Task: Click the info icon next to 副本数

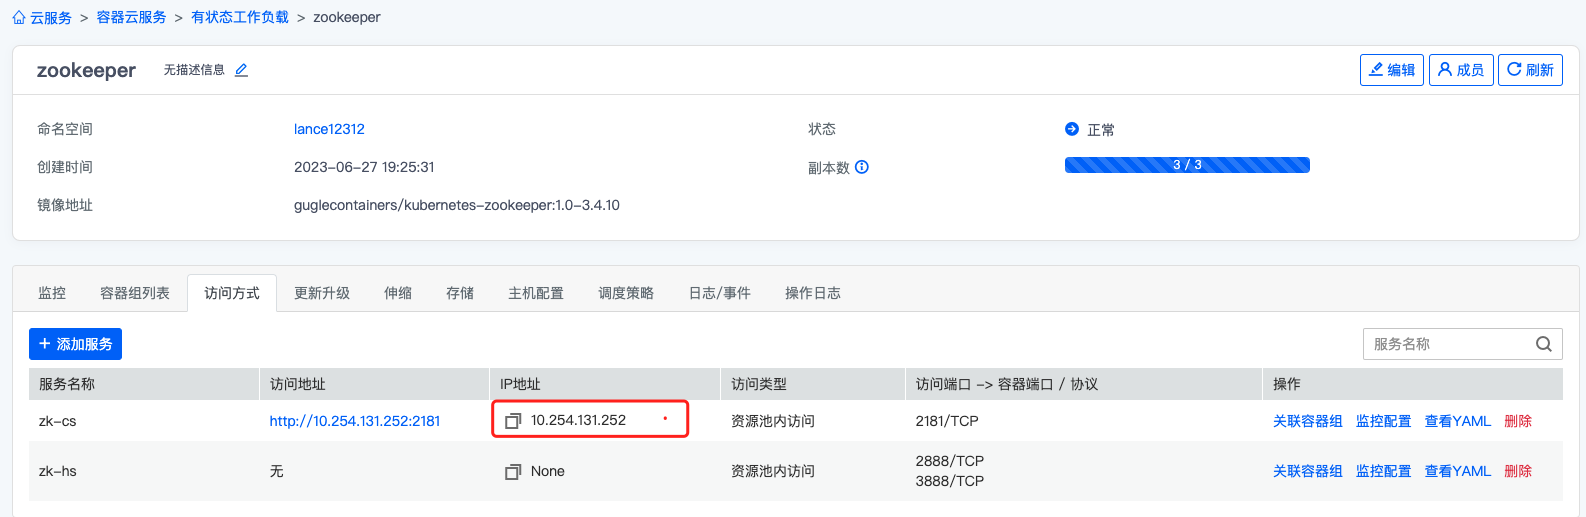Action: tap(862, 167)
